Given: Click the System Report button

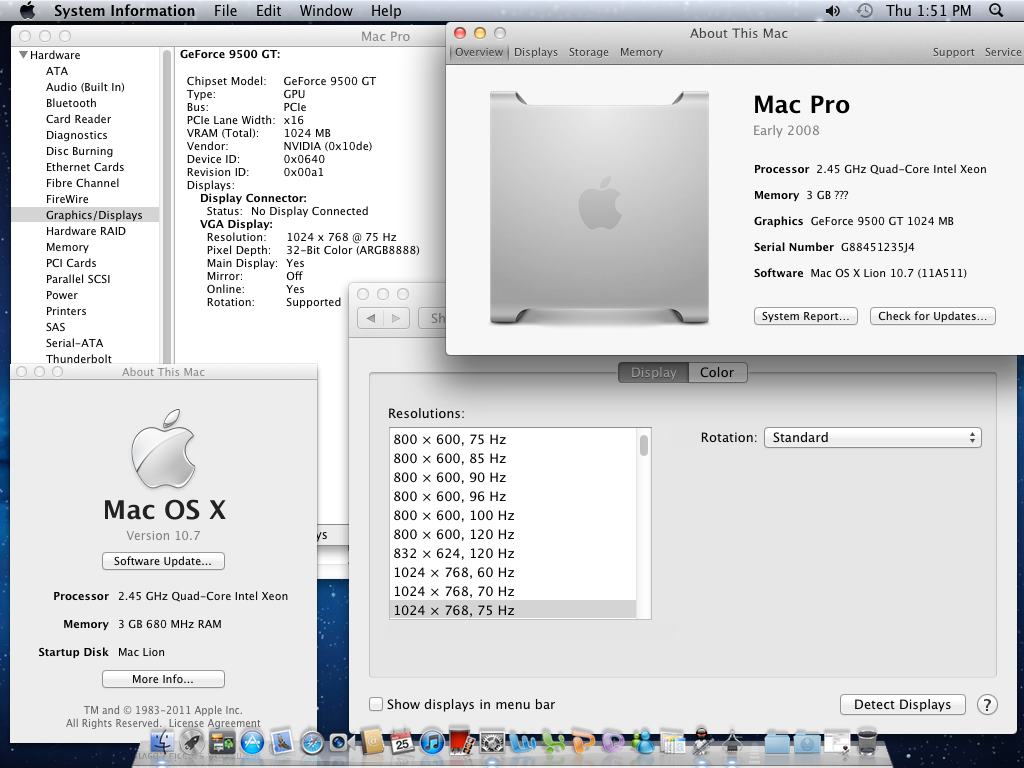Looking at the screenshot, I should [805, 316].
